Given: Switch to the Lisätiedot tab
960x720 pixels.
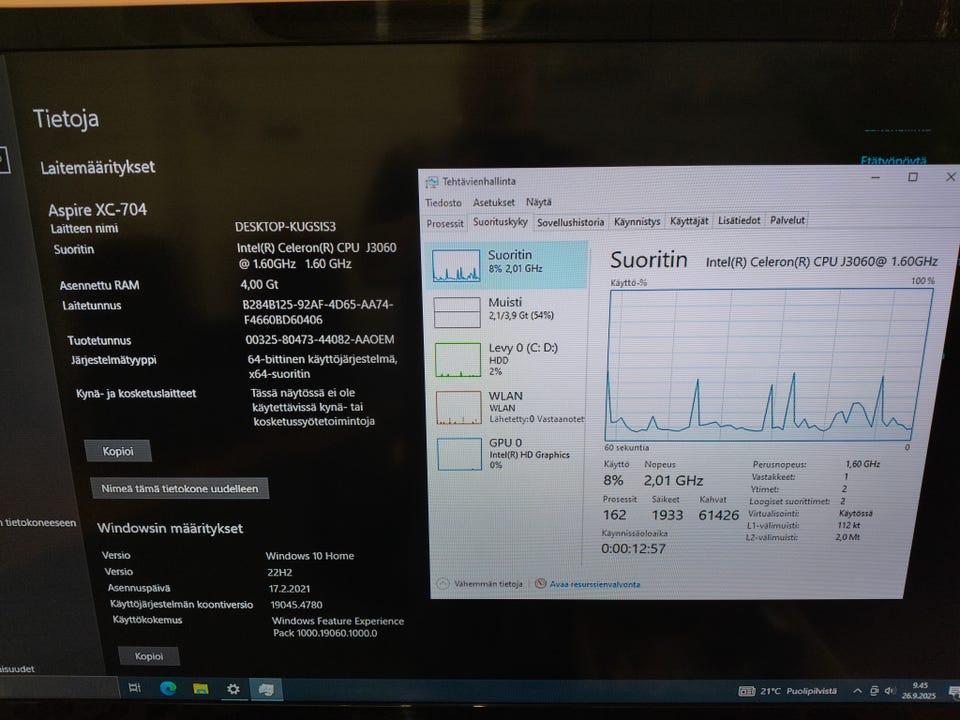Looking at the screenshot, I should tap(739, 220).
